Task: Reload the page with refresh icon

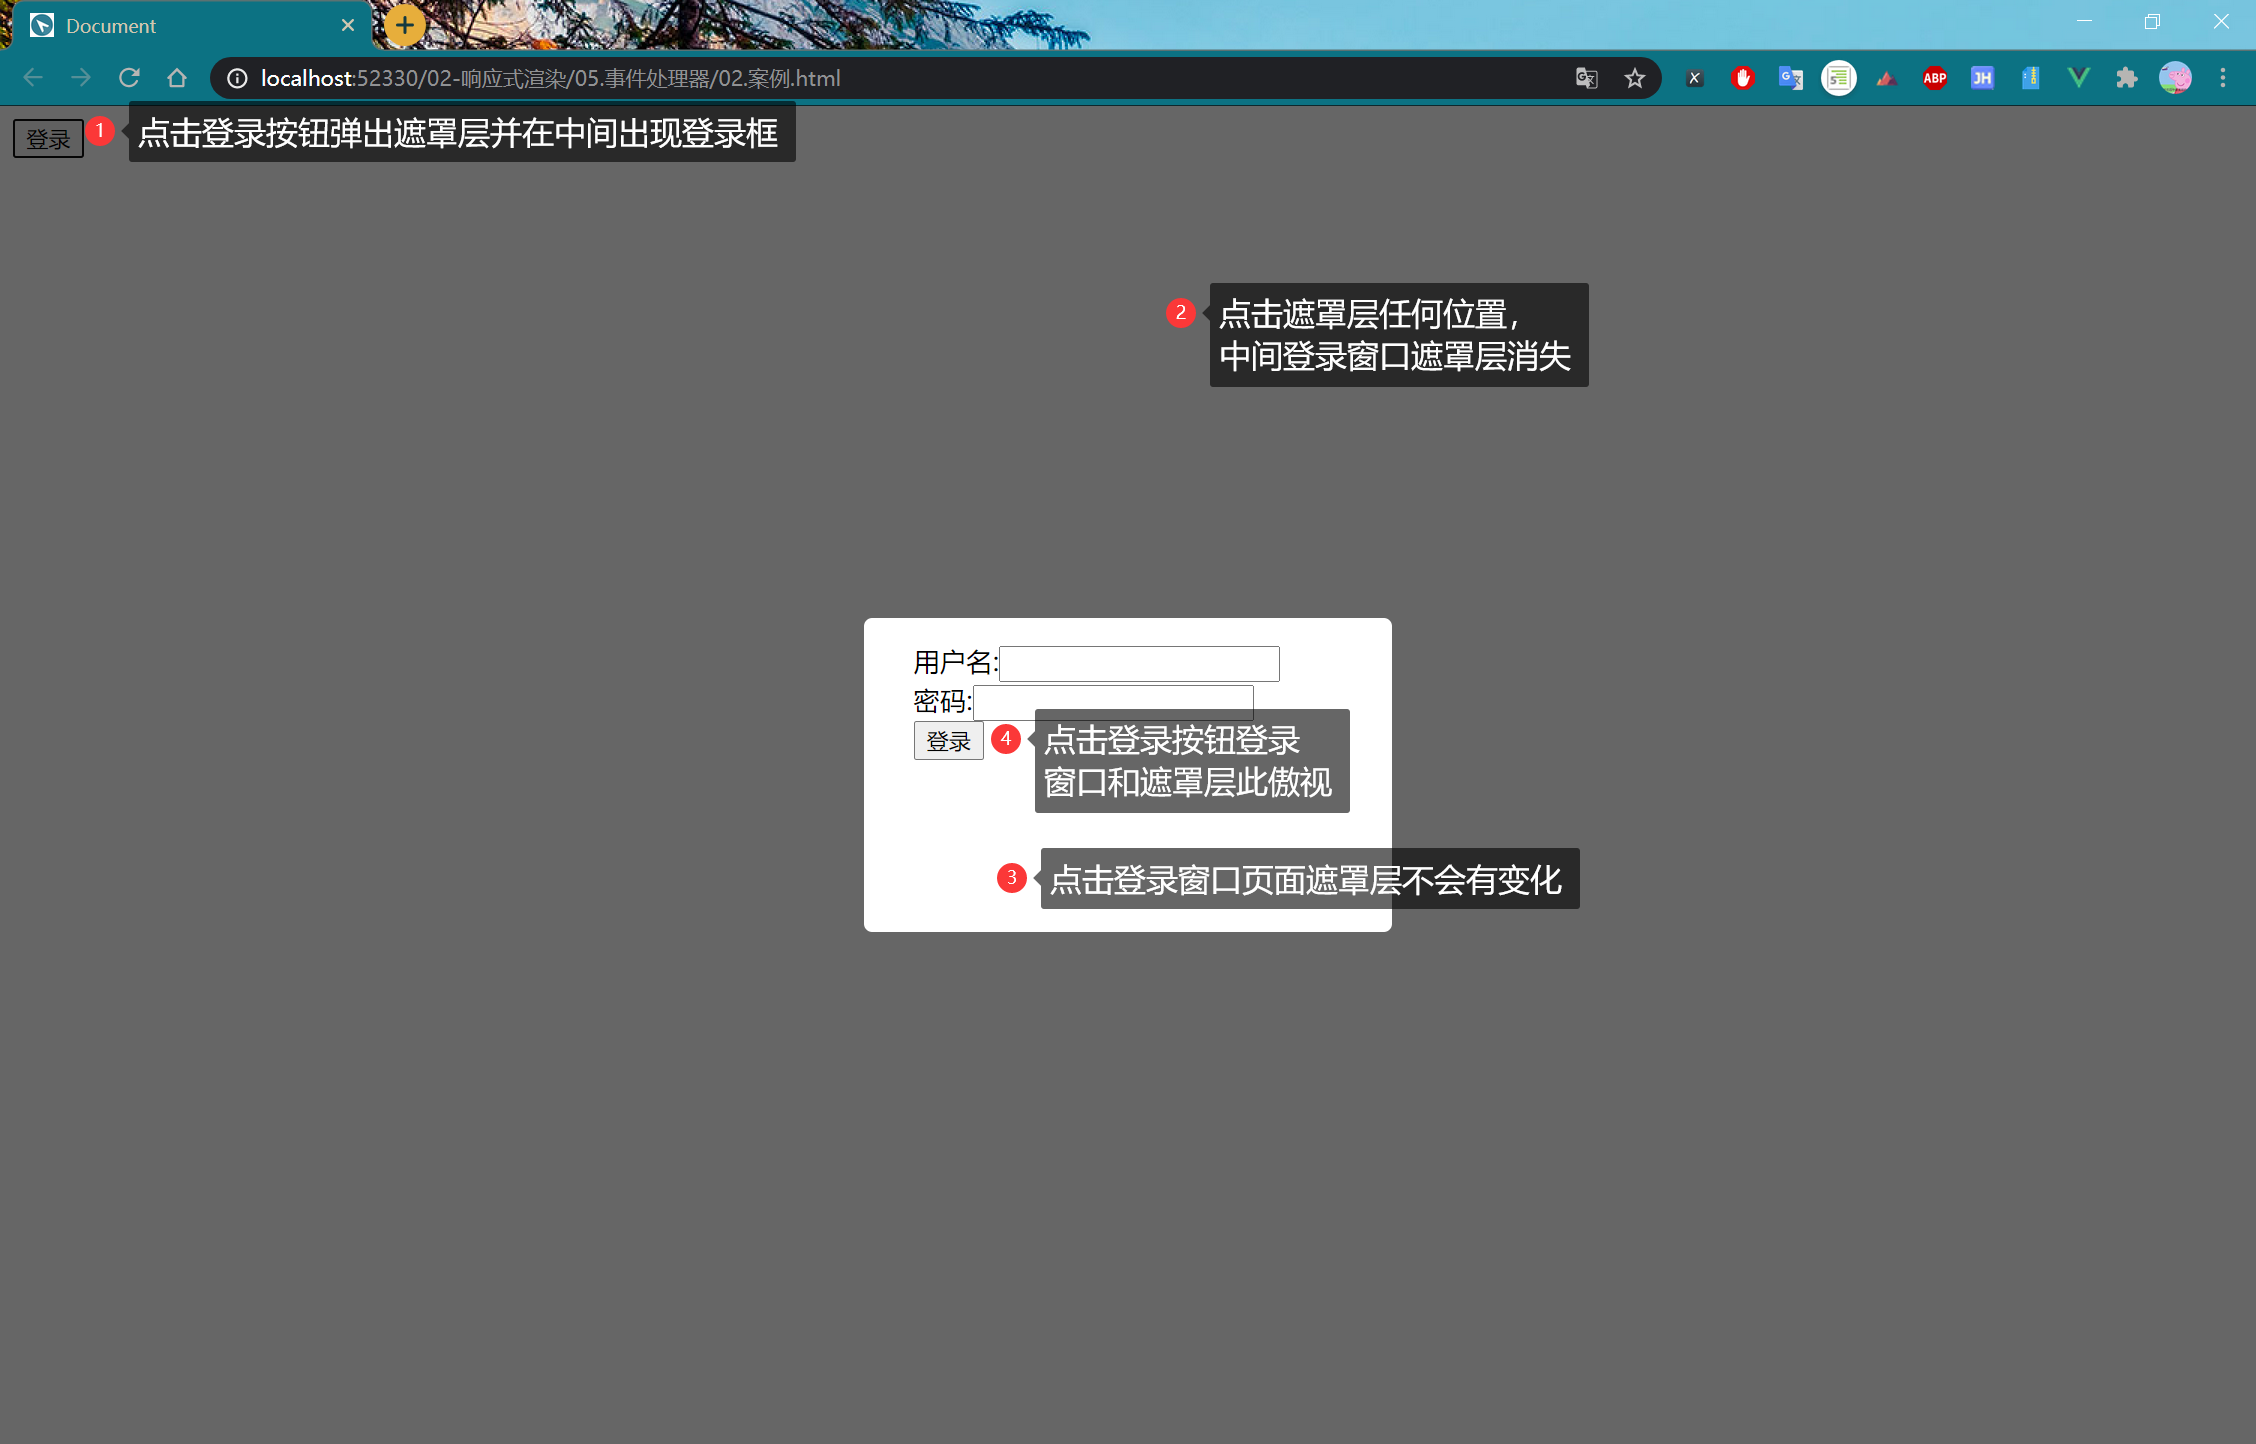Action: pyautogui.click(x=129, y=78)
